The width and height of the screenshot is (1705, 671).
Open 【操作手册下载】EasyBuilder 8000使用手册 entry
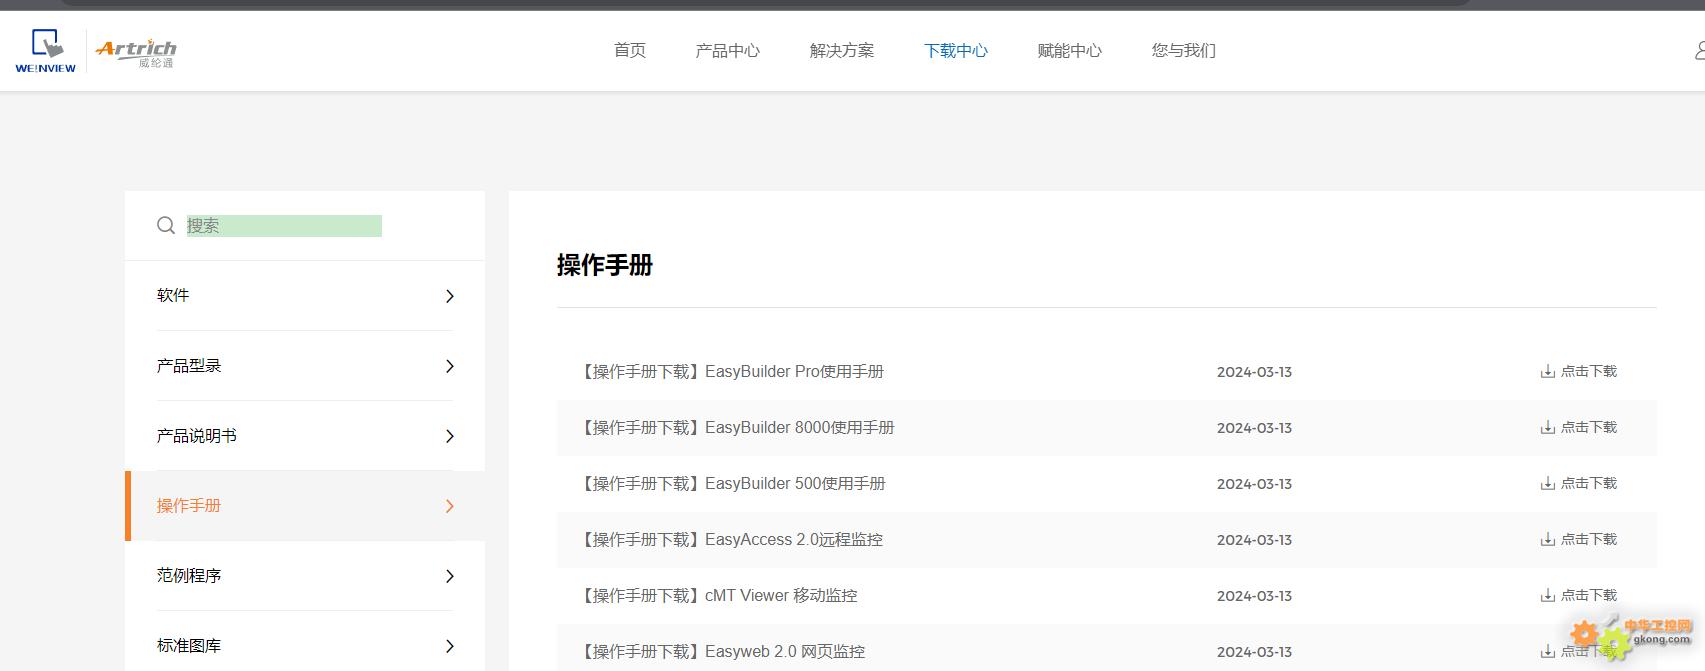pos(736,428)
